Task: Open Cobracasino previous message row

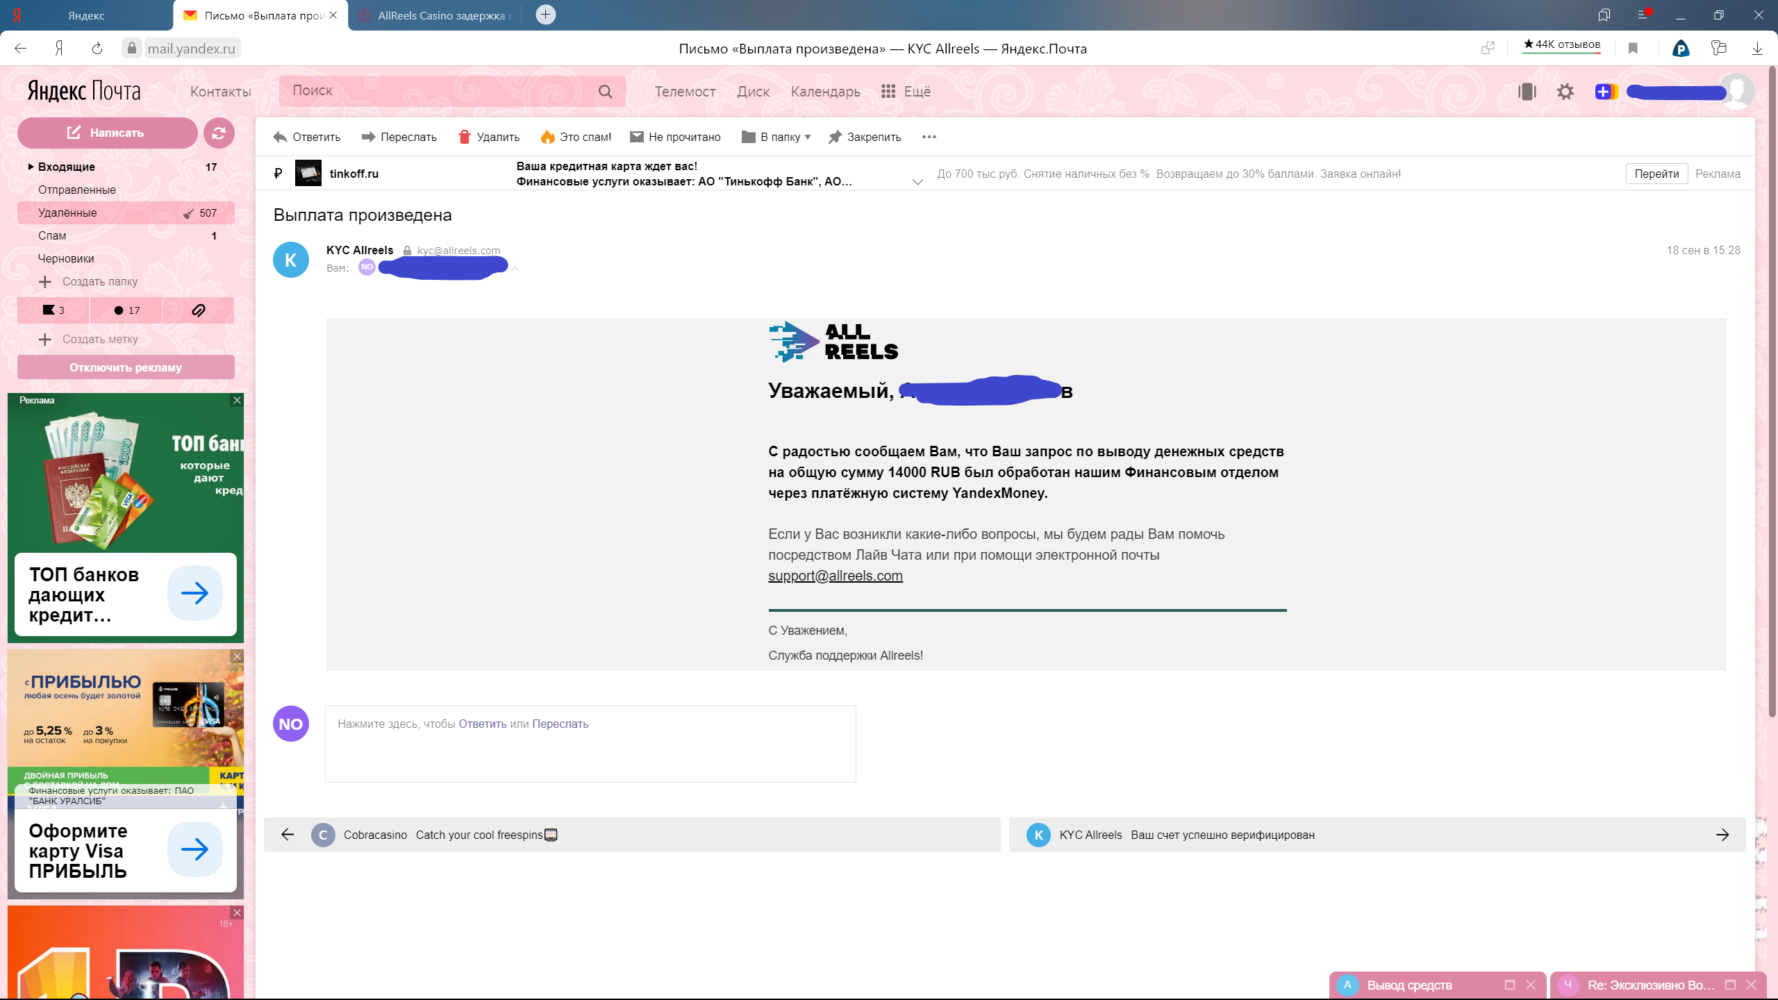Action: tap(632, 835)
